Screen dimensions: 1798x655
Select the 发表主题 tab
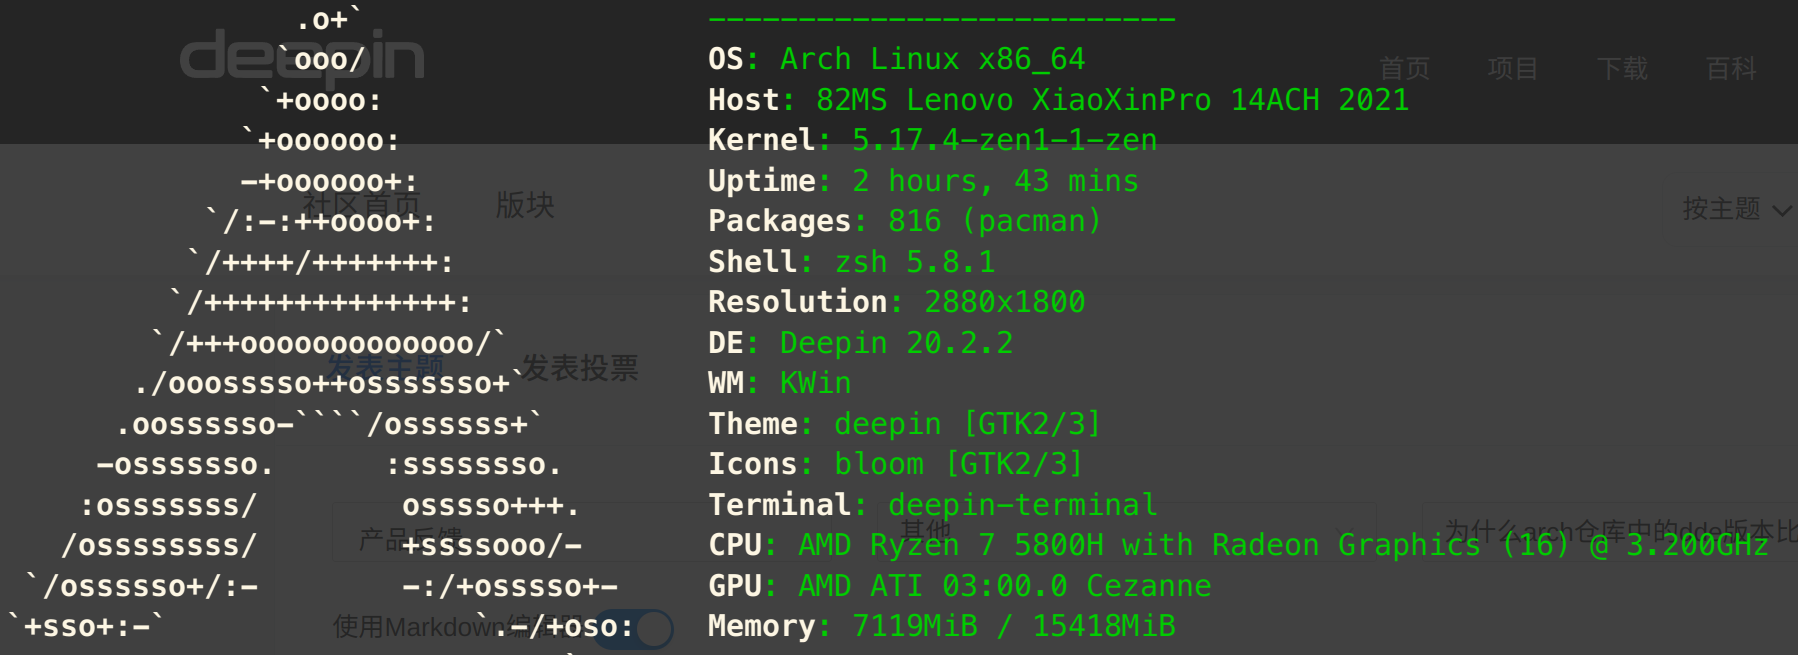click(x=385, y=368)
